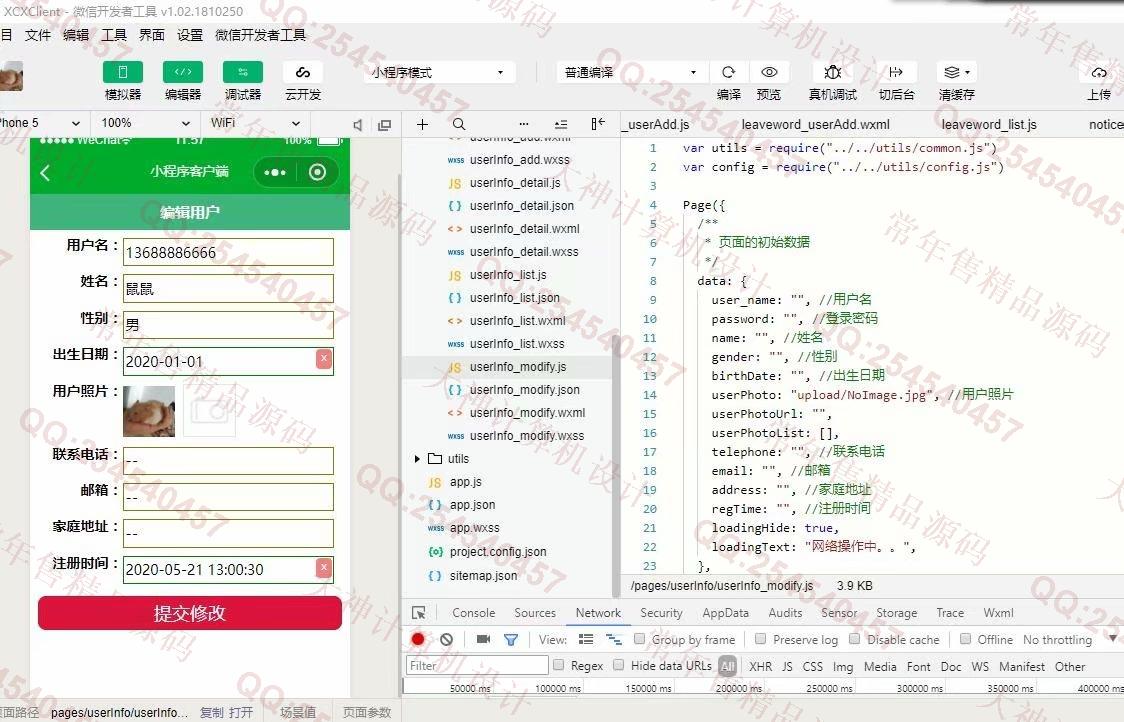Open the 100% zoom dropdown
The height and width of the screenshot is (722, 1124).
tap(146, 123)
